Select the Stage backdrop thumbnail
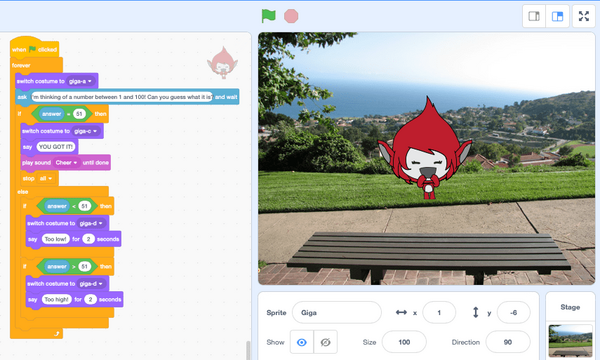Image resolution: width=600 pixels, height=360 pixels. pyautogui.click(x=570, y=340)
